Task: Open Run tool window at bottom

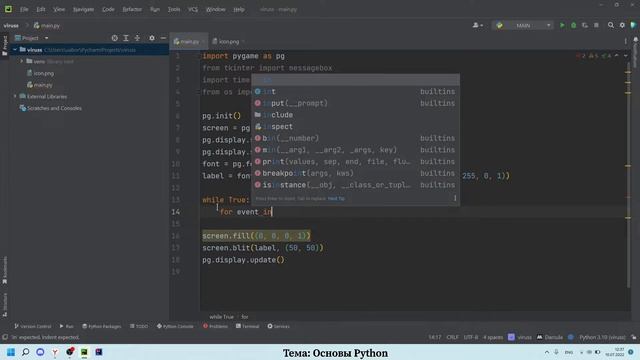Action: pyautogui.click(x=67, y=327)
